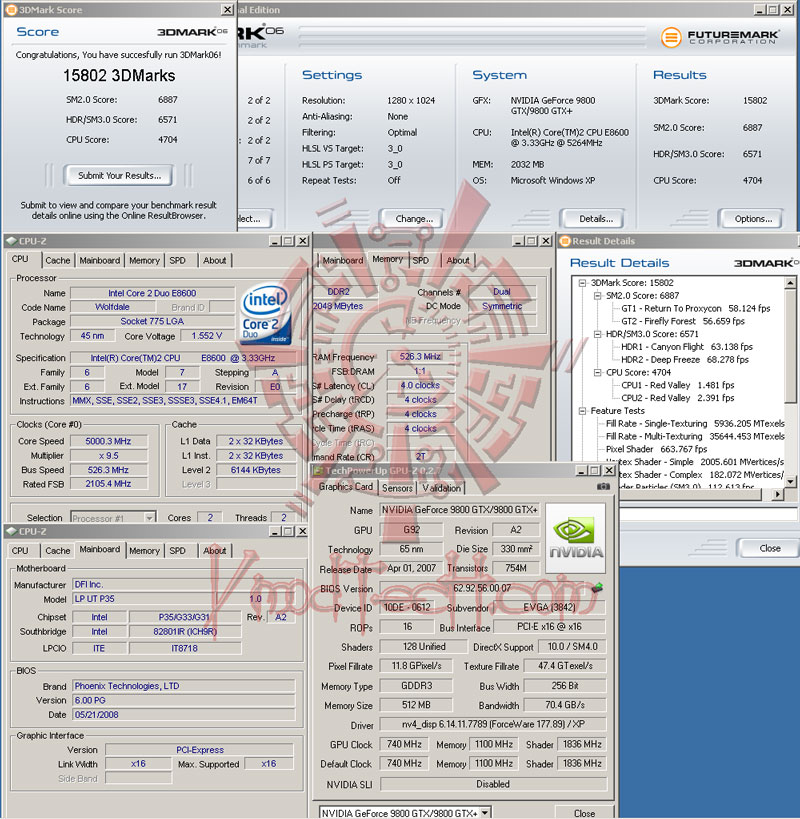Collapse the Feature Tests tree node
The image size is (800, 819).
582,411
